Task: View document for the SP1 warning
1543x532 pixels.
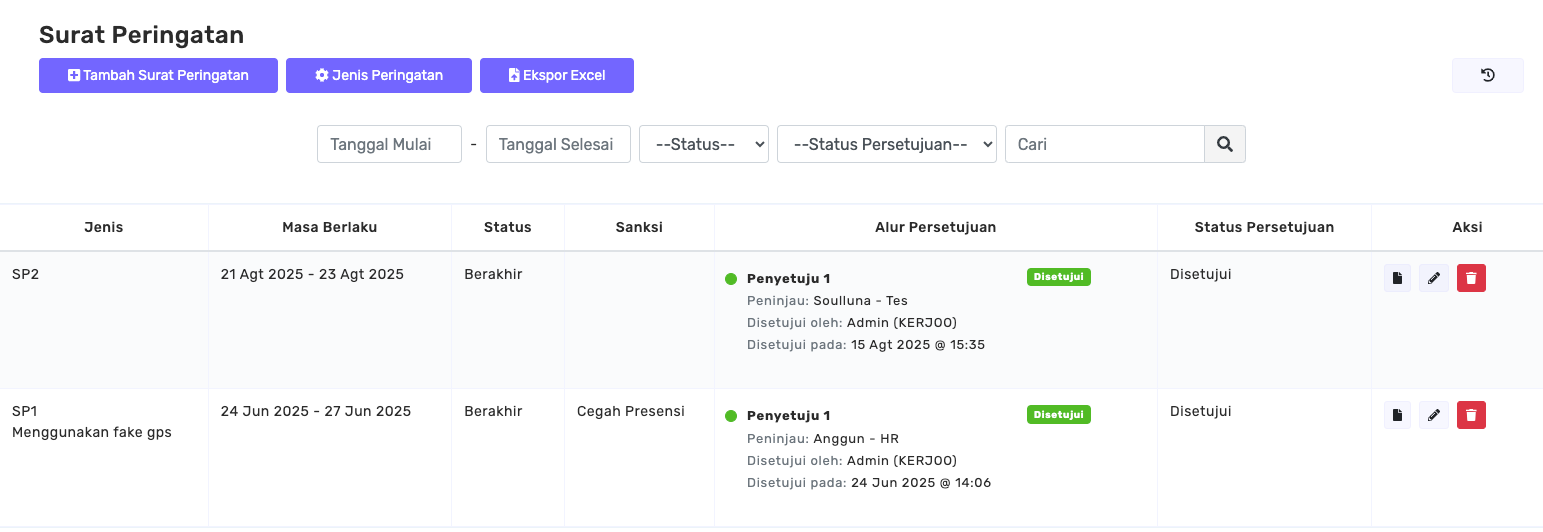Action: (1397, 415)
